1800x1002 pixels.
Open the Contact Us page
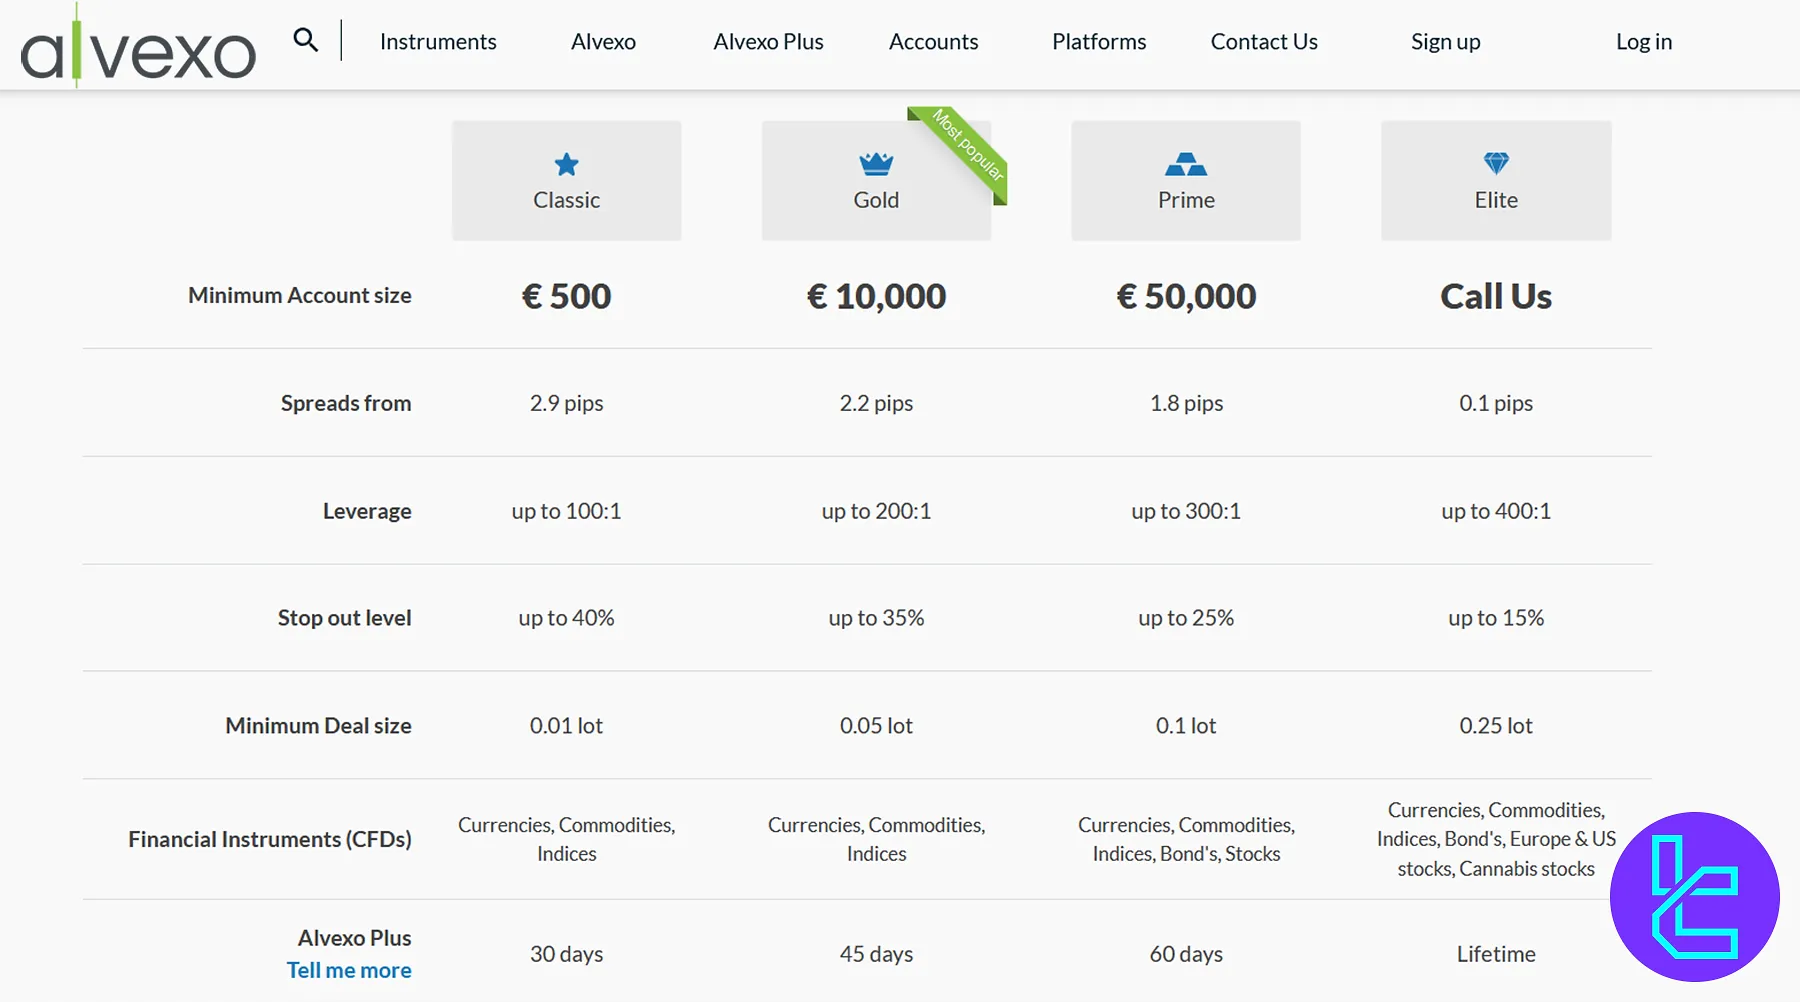(x=1264, y=42)
